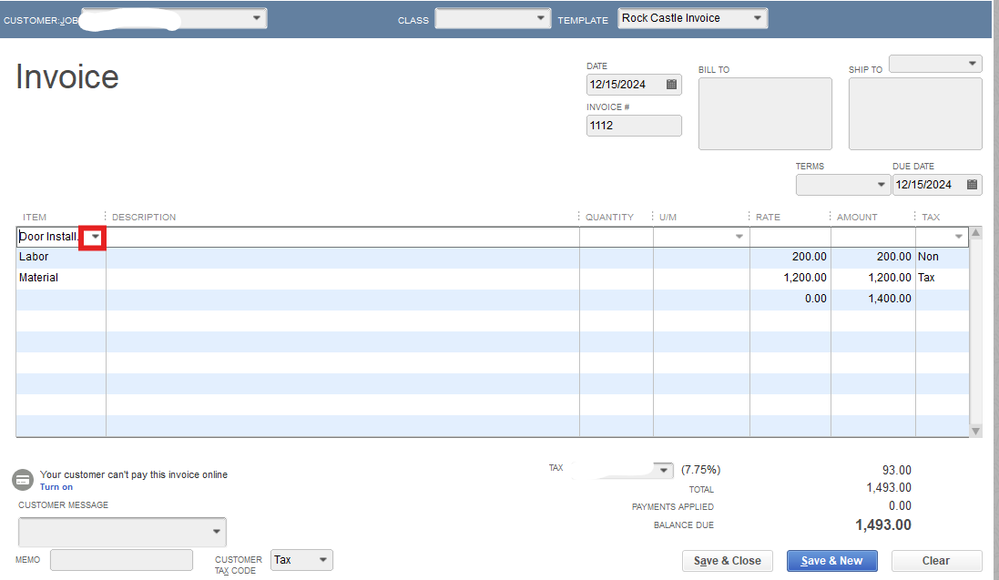Click the scroll down arrow of line items

pos(975,431)
